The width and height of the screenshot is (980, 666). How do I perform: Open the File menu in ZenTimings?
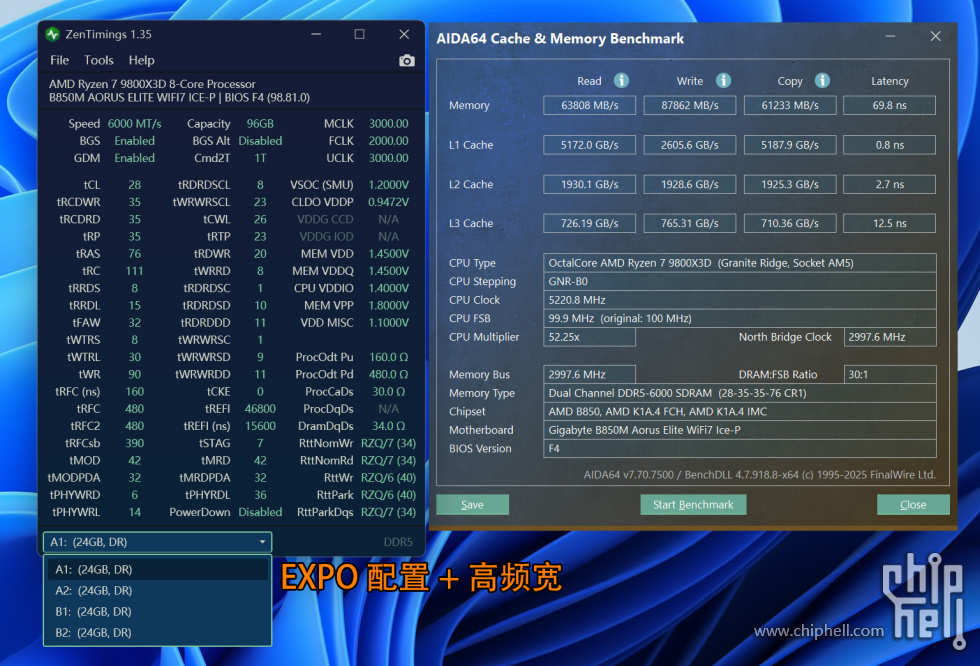click(x=59, y=60)
